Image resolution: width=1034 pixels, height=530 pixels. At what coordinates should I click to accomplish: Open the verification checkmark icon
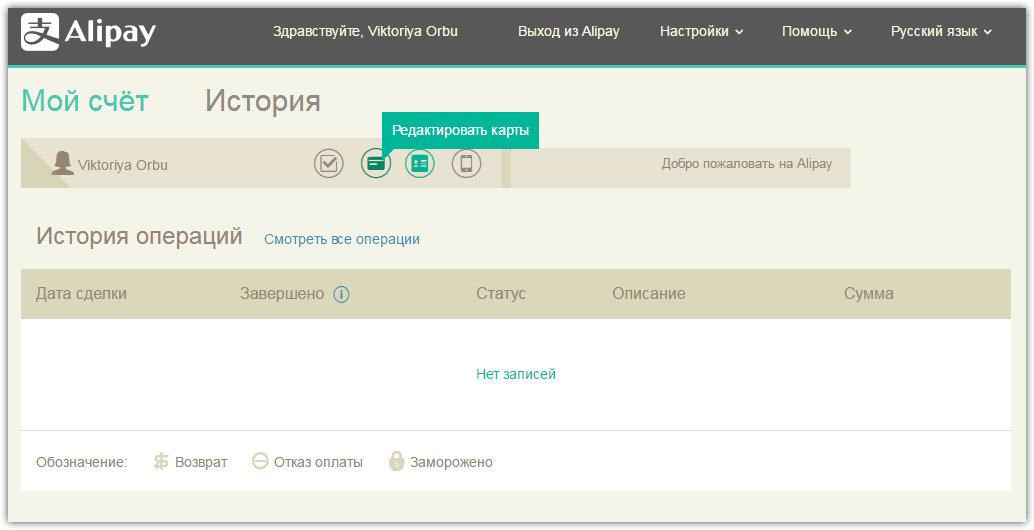click(328, 163)
